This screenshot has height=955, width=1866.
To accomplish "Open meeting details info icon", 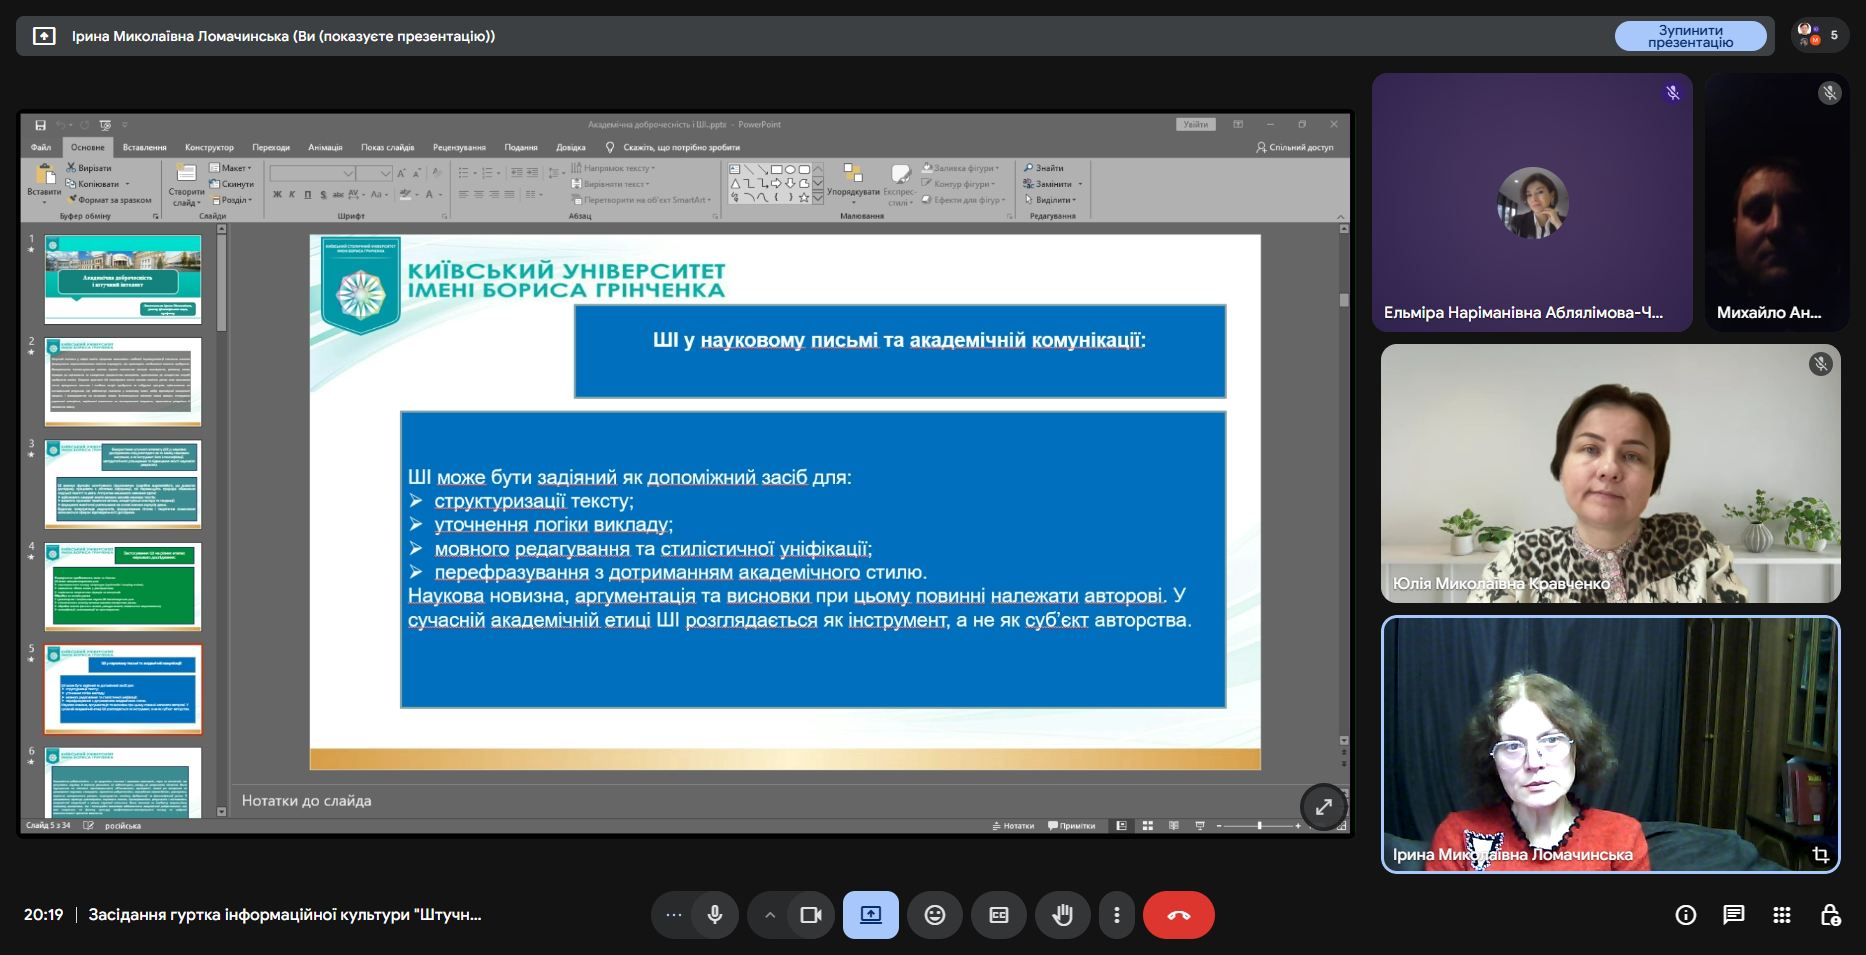I will pyautogui.click(x=1685, y=915).
